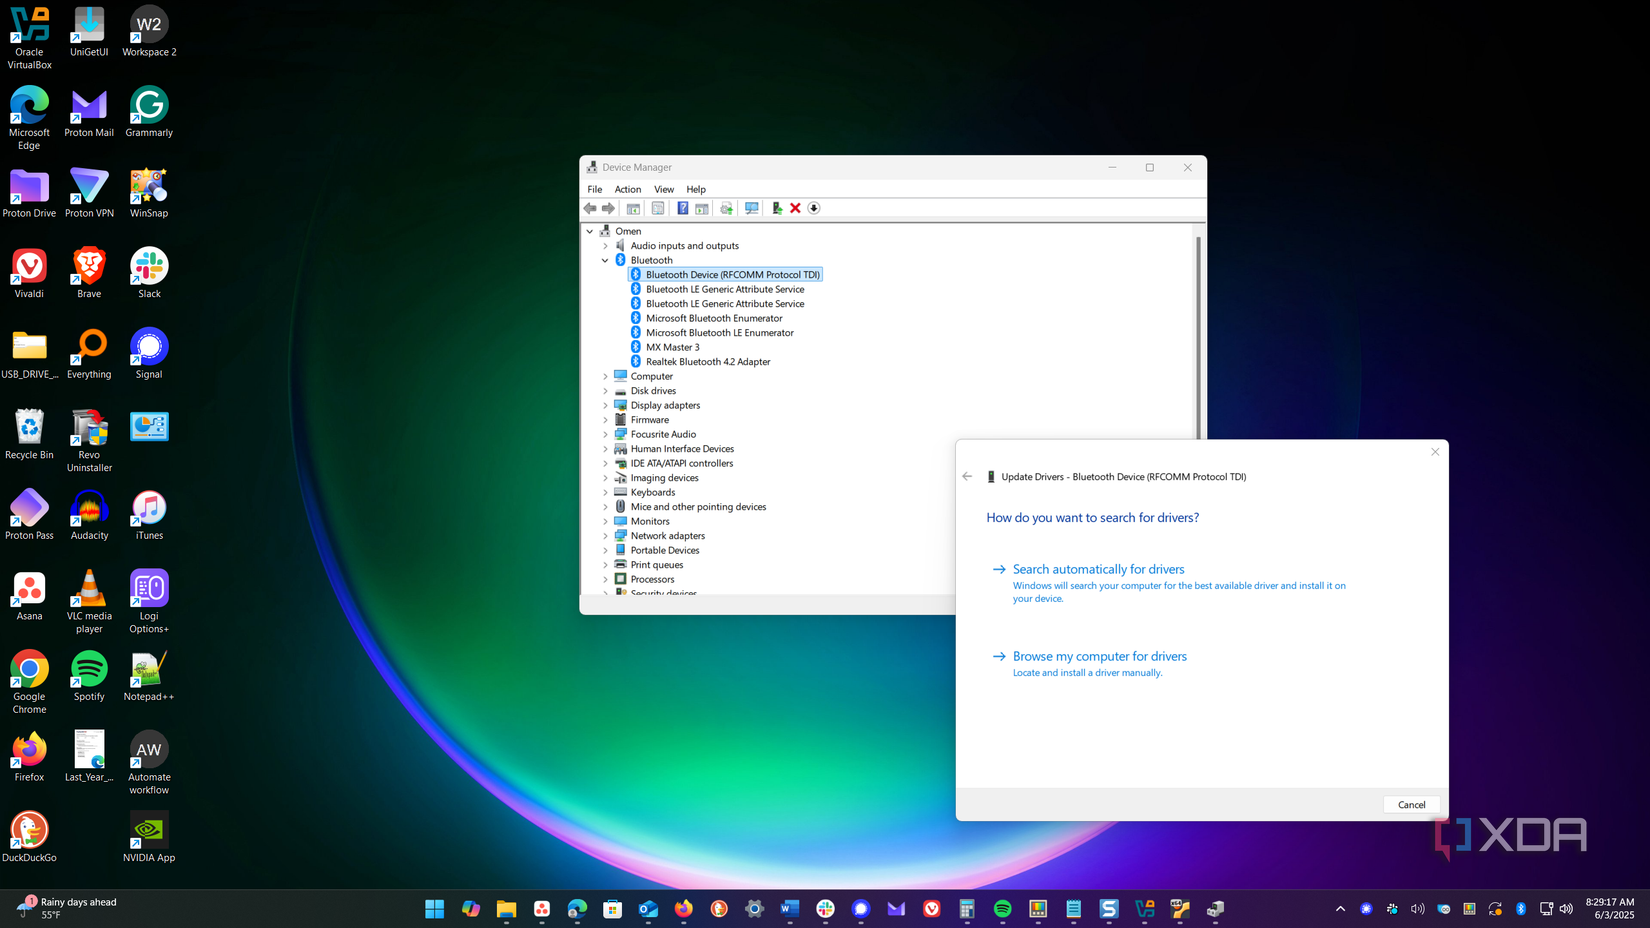
Task: Open the Help menu
Action: (696, 189)
